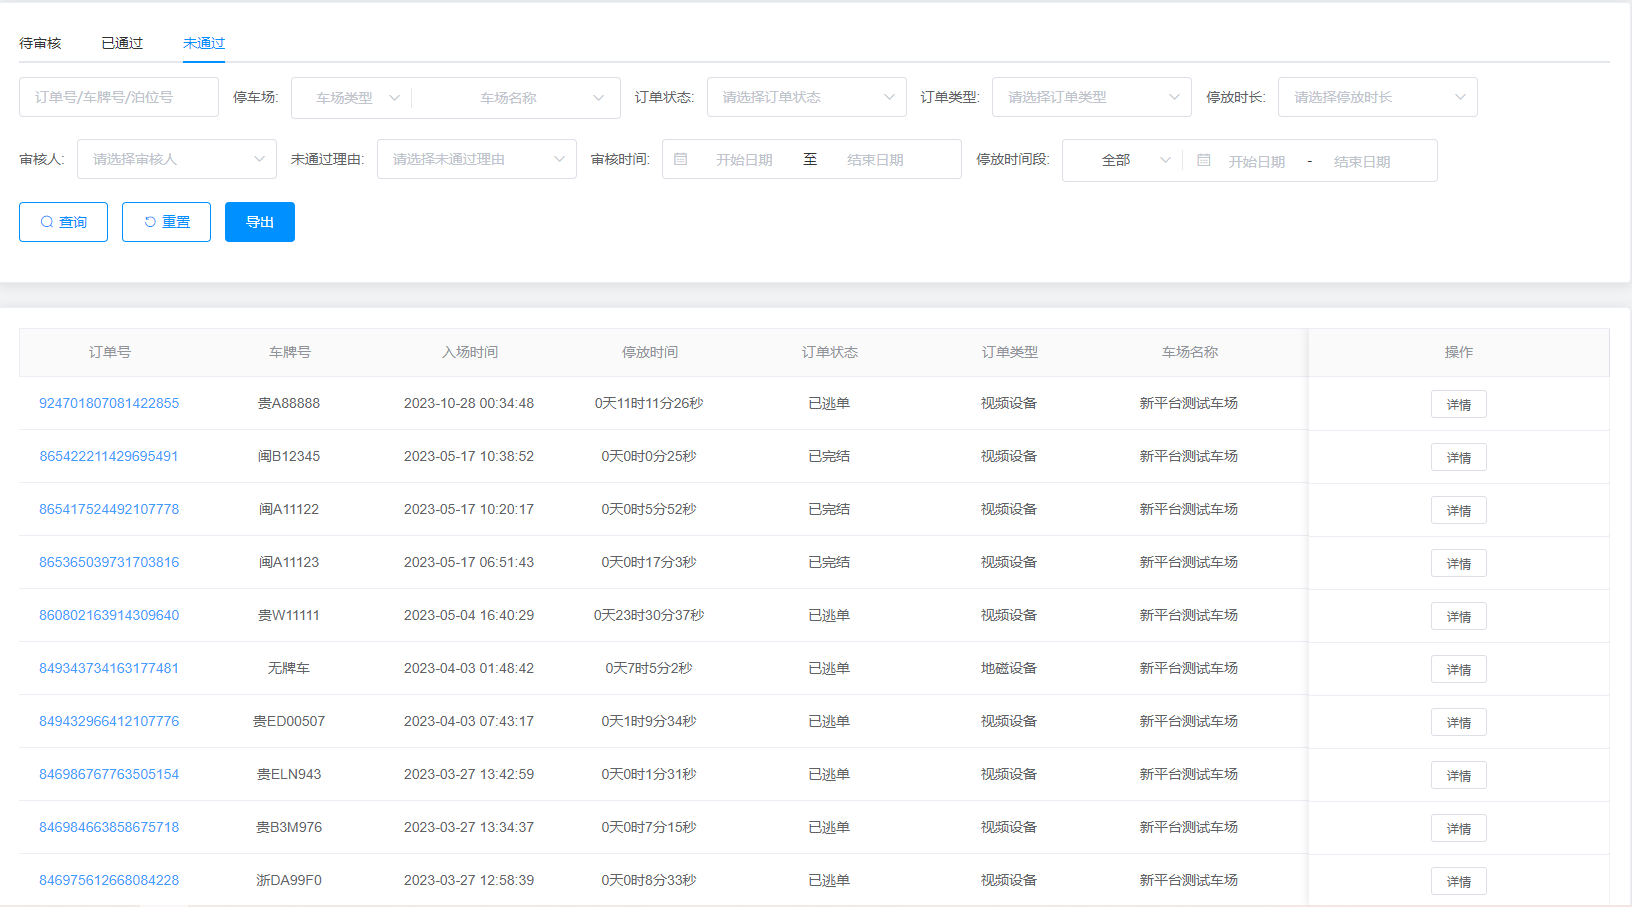Open the 全部 dropdown in 停放时间段
The image size is (1632, 907).
[x=1125, y=160]
